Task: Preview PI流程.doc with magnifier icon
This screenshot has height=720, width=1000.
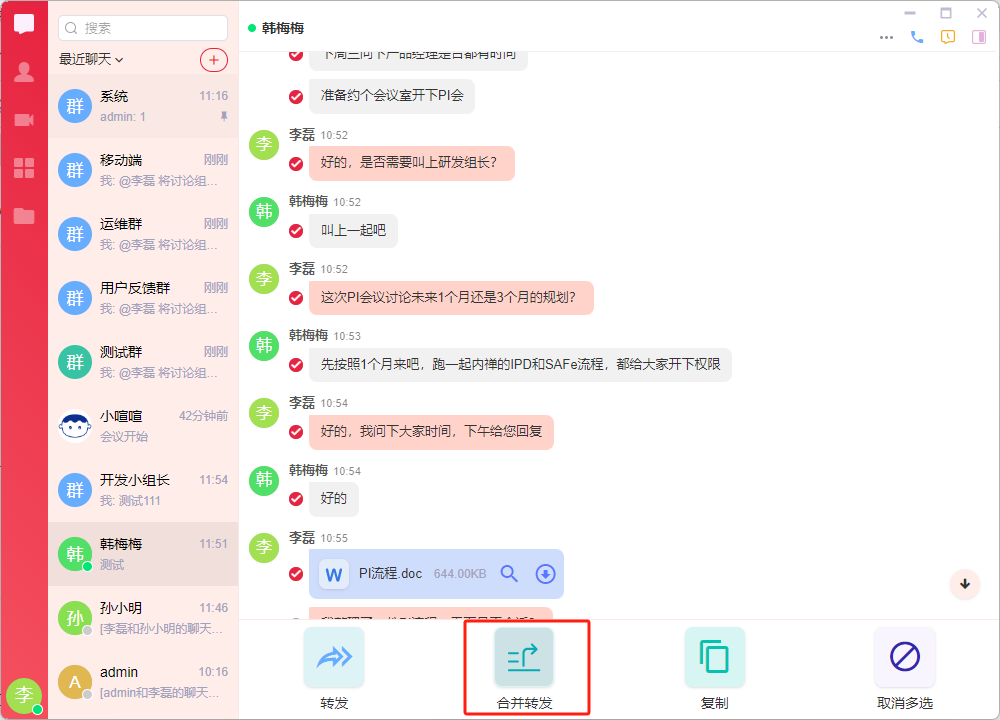Action: pos(509,574)
